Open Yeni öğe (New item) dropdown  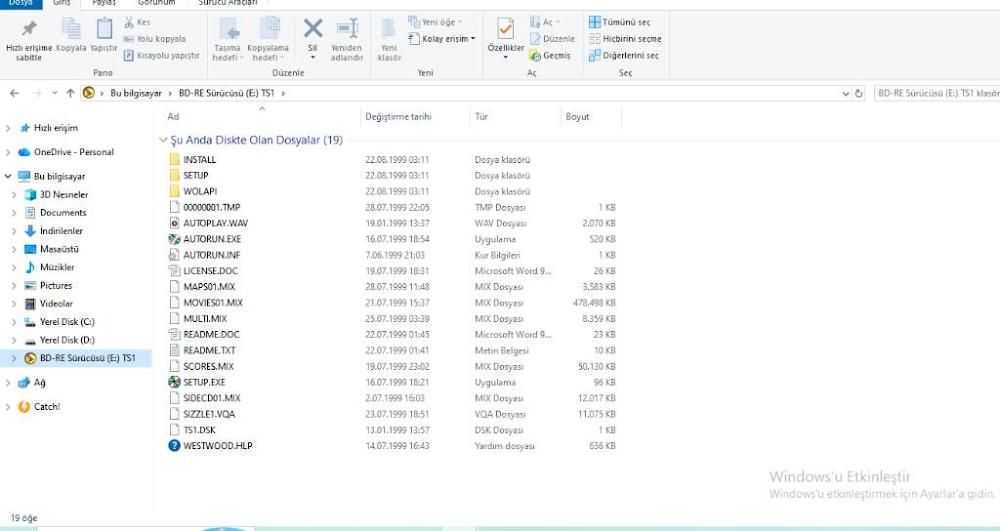click(x=436, y=22)
